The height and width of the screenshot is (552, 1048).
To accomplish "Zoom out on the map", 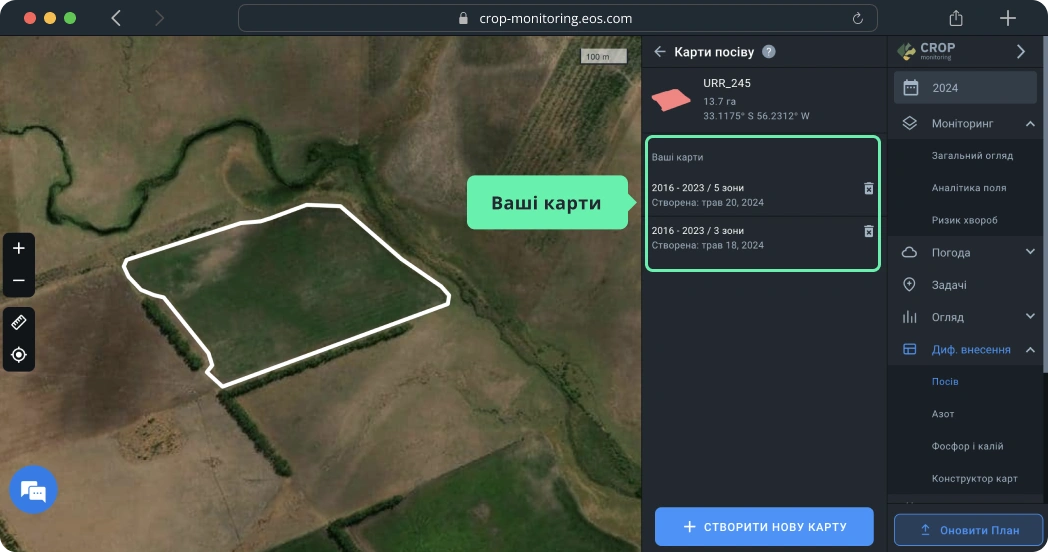I will (18, 281).
